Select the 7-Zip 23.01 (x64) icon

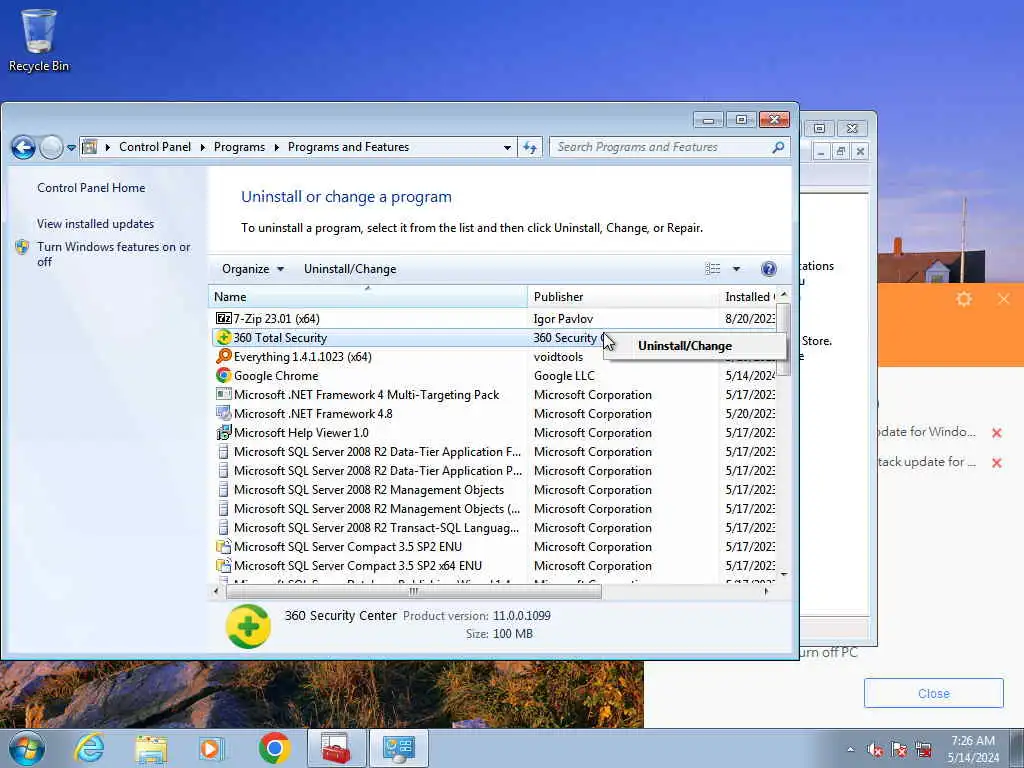[x=223, y=319]
